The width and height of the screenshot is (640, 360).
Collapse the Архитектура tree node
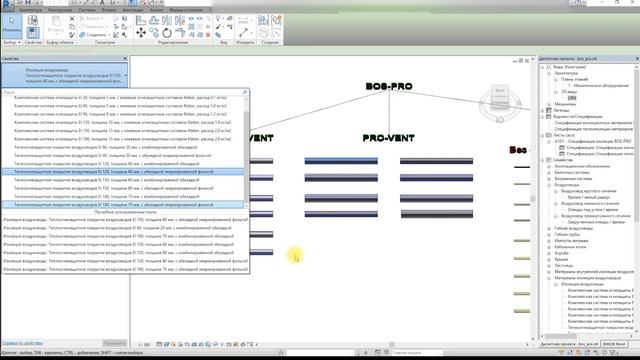[x=549, y=73]
